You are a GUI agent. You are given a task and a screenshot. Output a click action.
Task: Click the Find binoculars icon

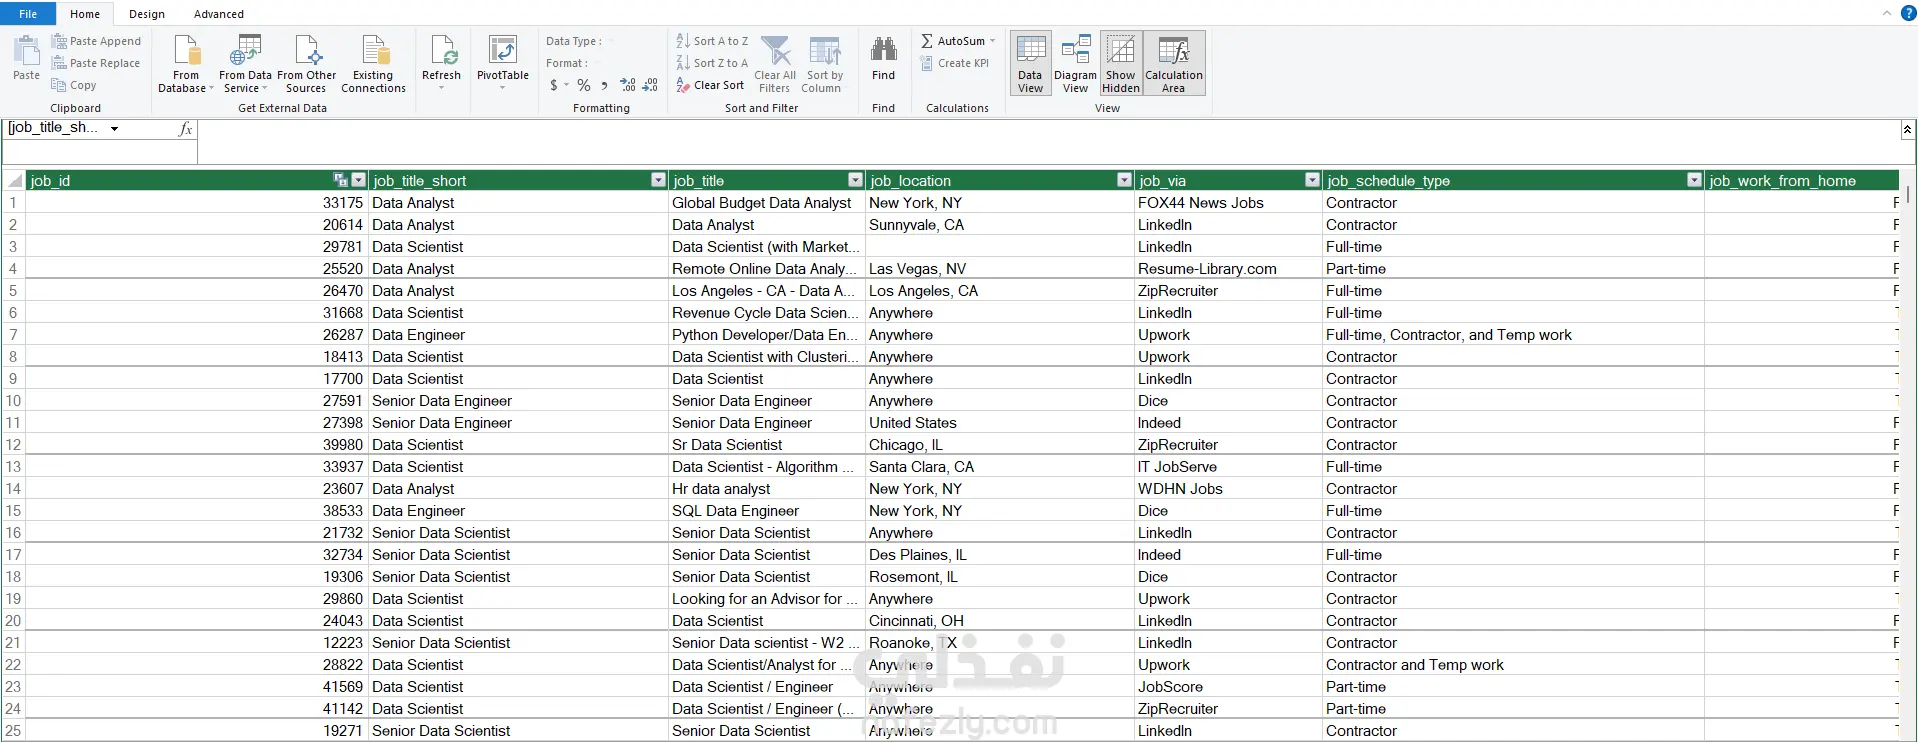pyautogui.click(x=883, y=50)
